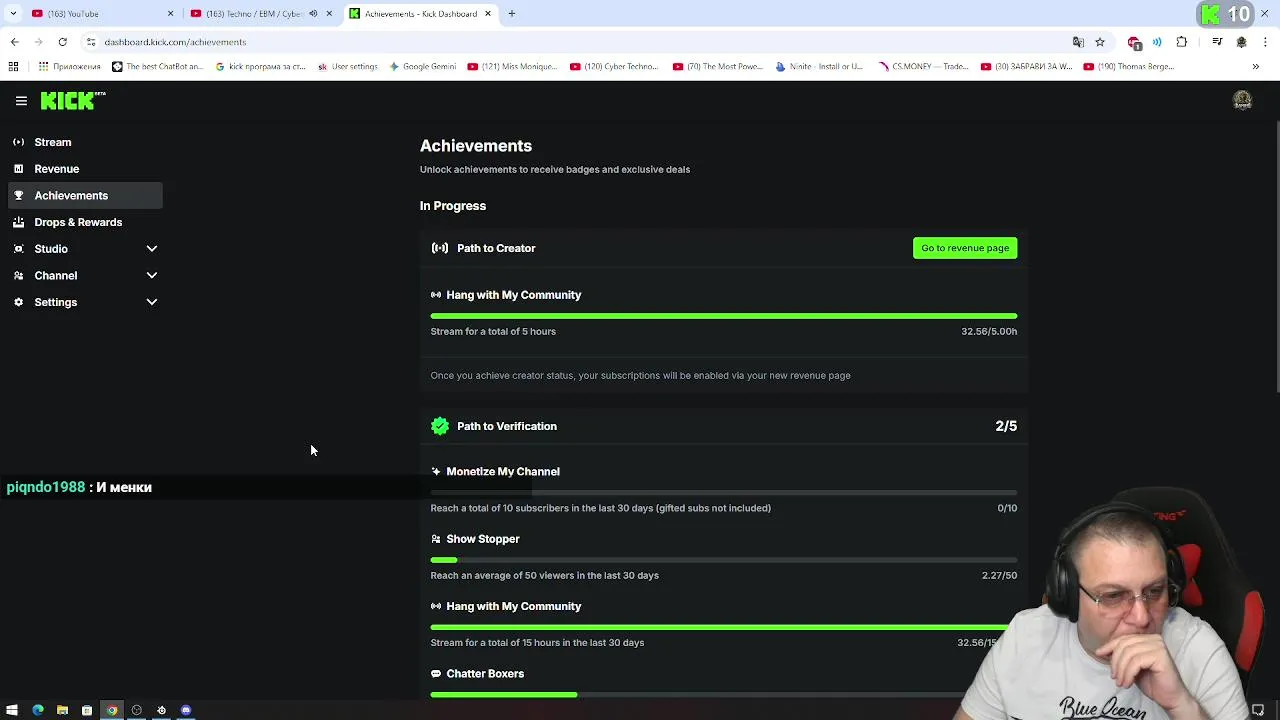Reload the page
The width and height of the screenshot is (1280, 720).
pyautogui.click(x=62, y=42)
